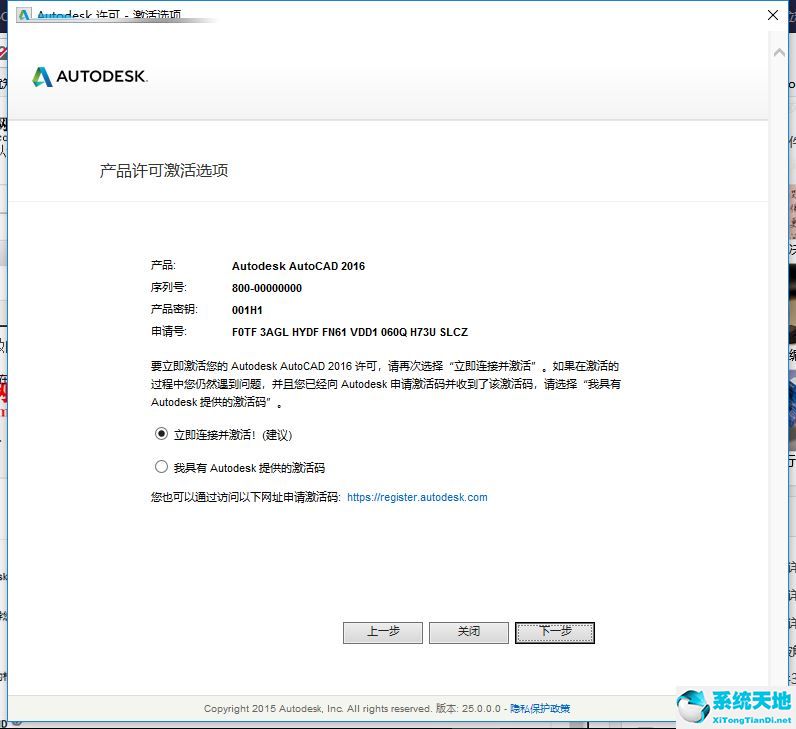Click the 产品密钥 label
796x729 pixels.
(174, 310)
